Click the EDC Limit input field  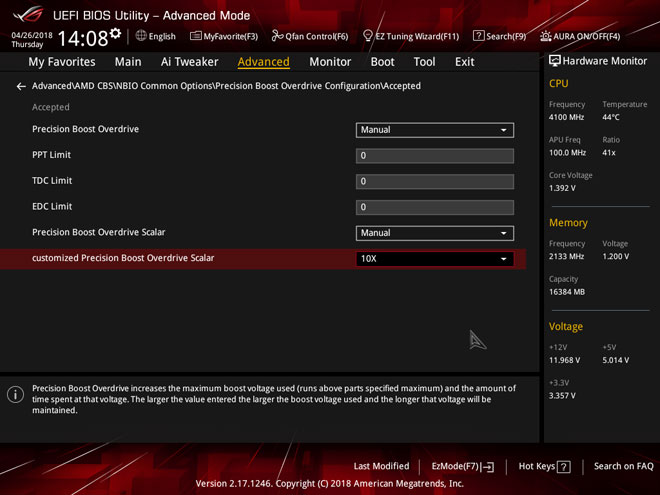434,207
